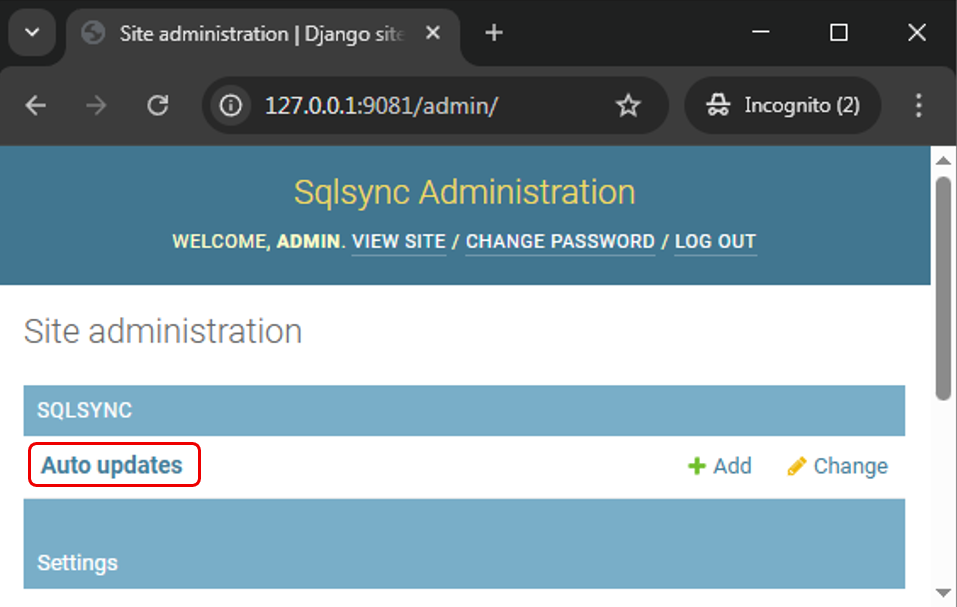
Task: Click the browser forward arrow
Action: [96, 106]
